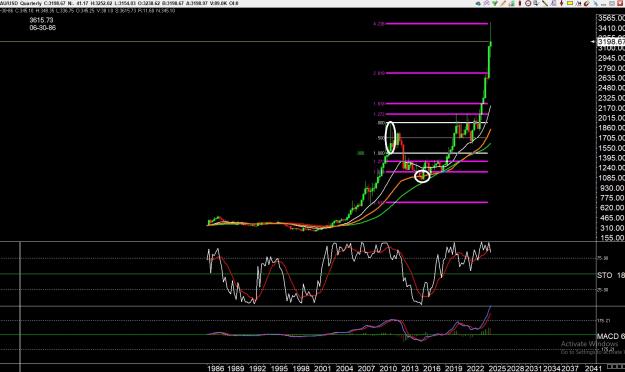Click the wave-shaped M toolbar icon

point(578,3)
